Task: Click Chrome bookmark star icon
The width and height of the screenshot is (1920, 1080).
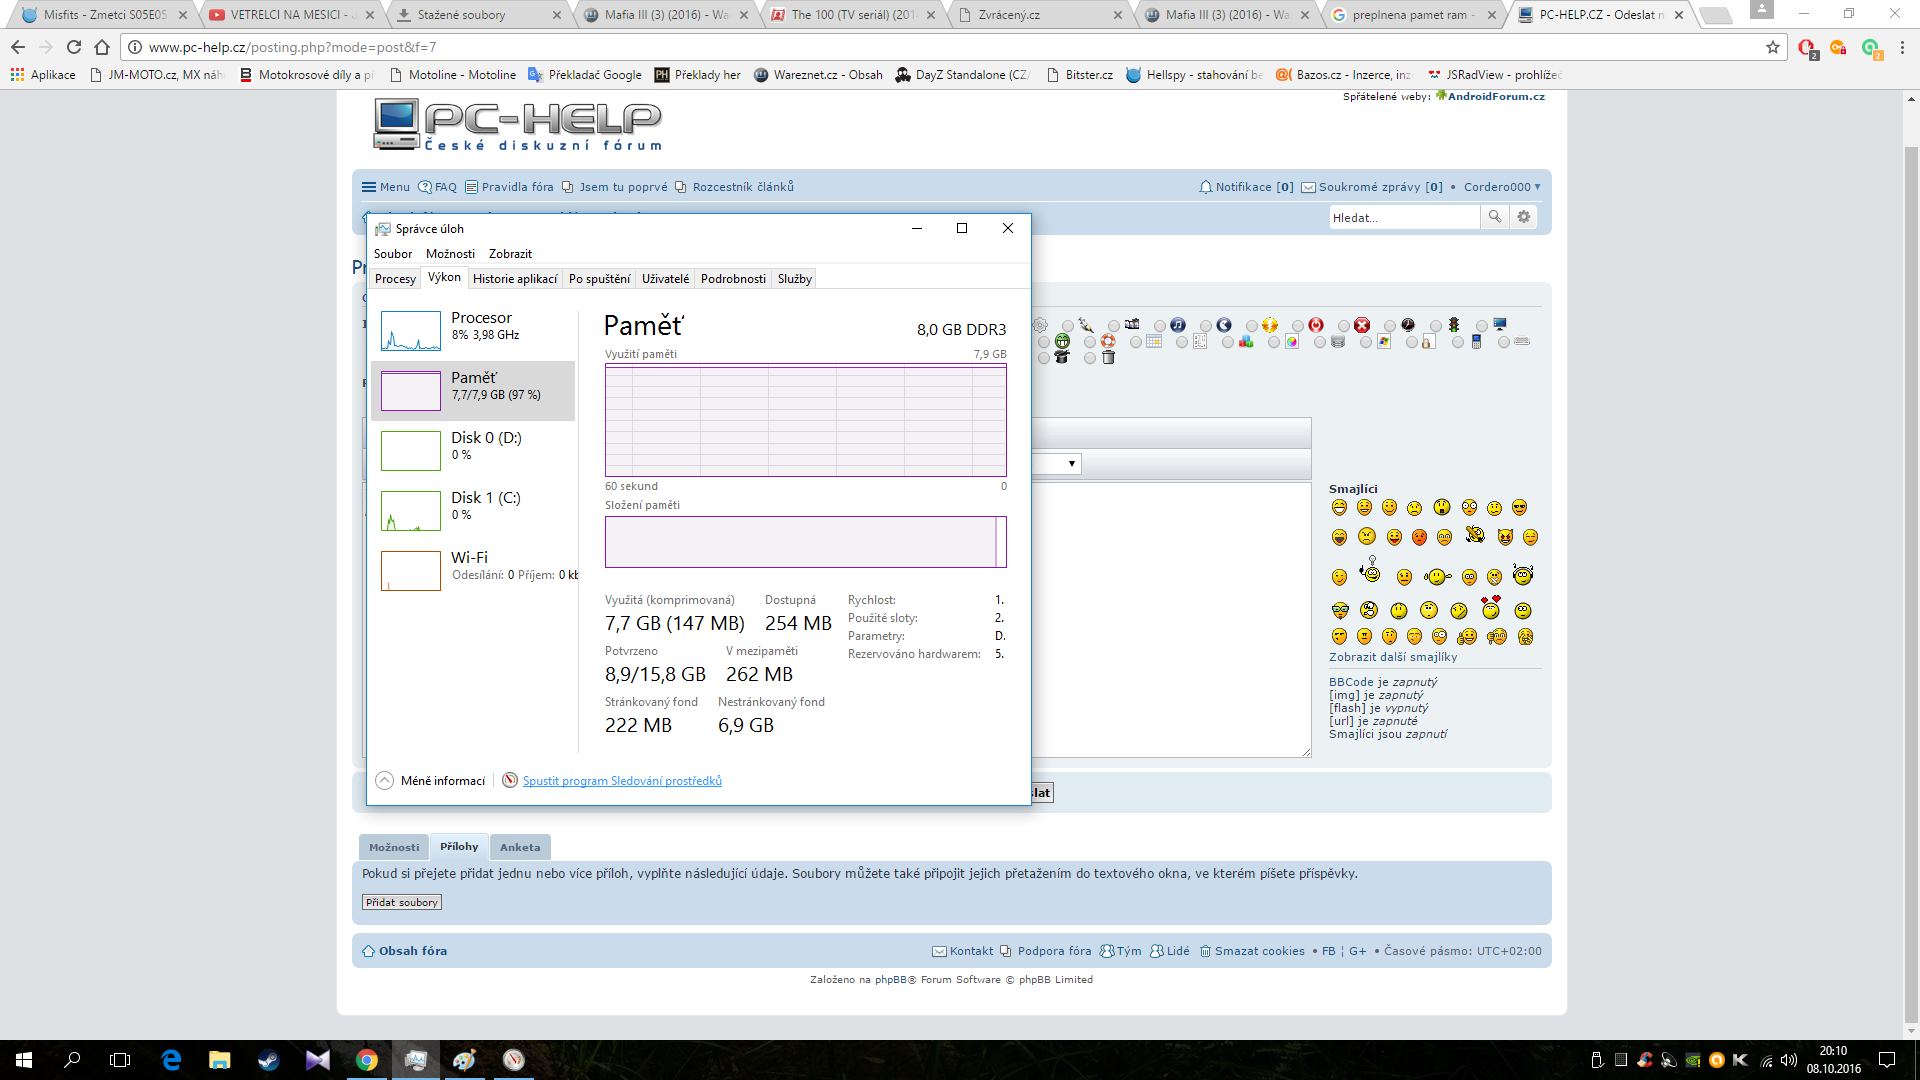Action: point(1773,47)
